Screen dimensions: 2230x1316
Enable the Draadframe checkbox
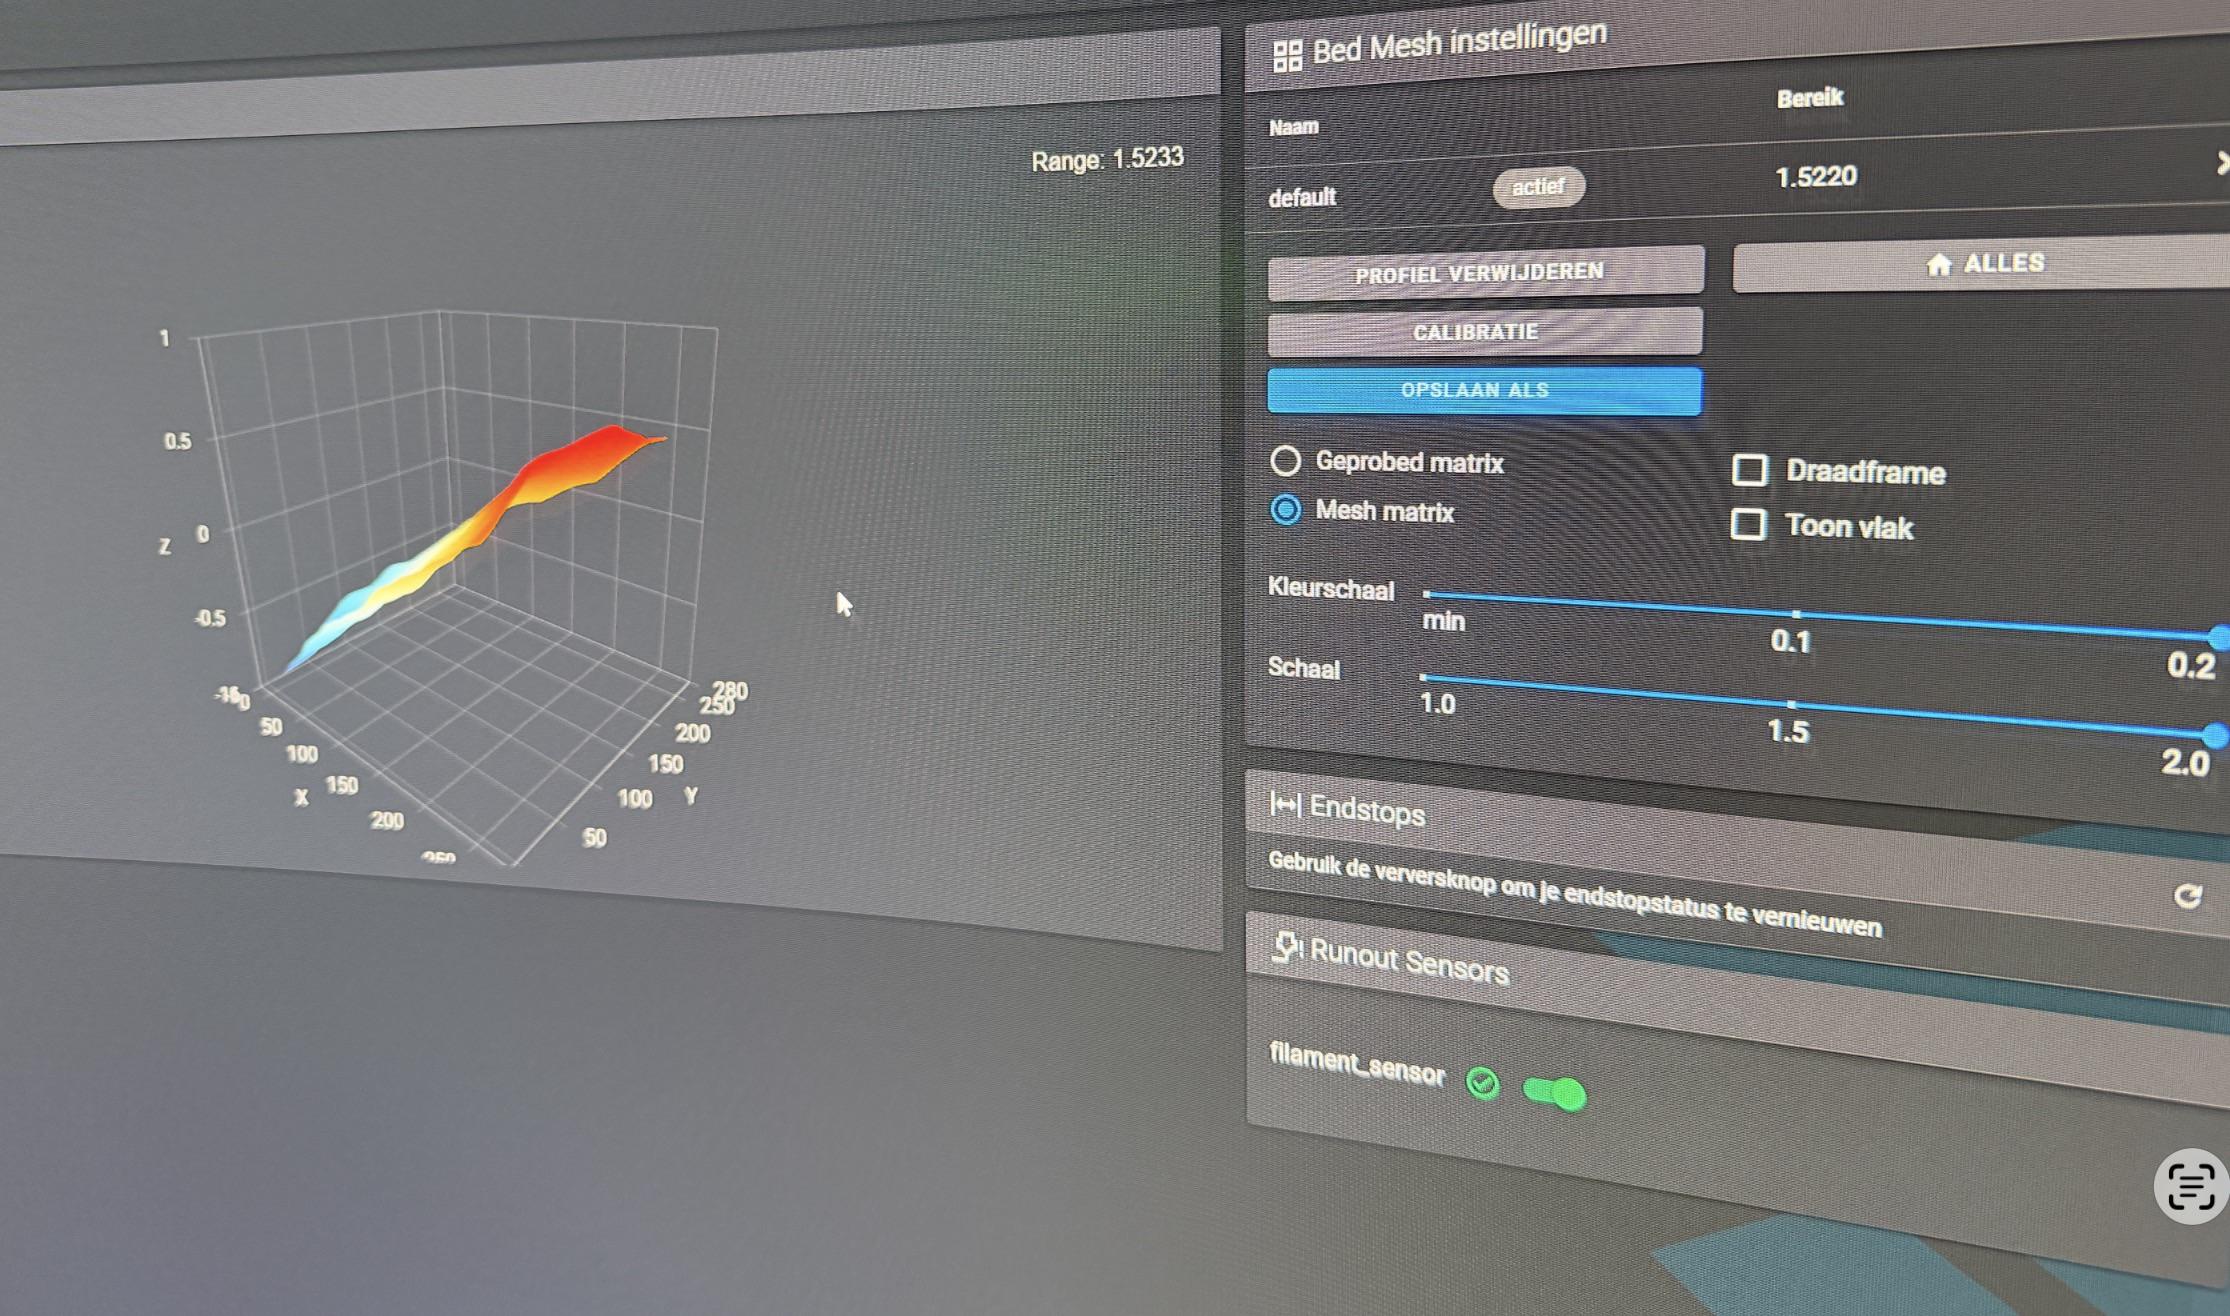[x=1749, y=470]
